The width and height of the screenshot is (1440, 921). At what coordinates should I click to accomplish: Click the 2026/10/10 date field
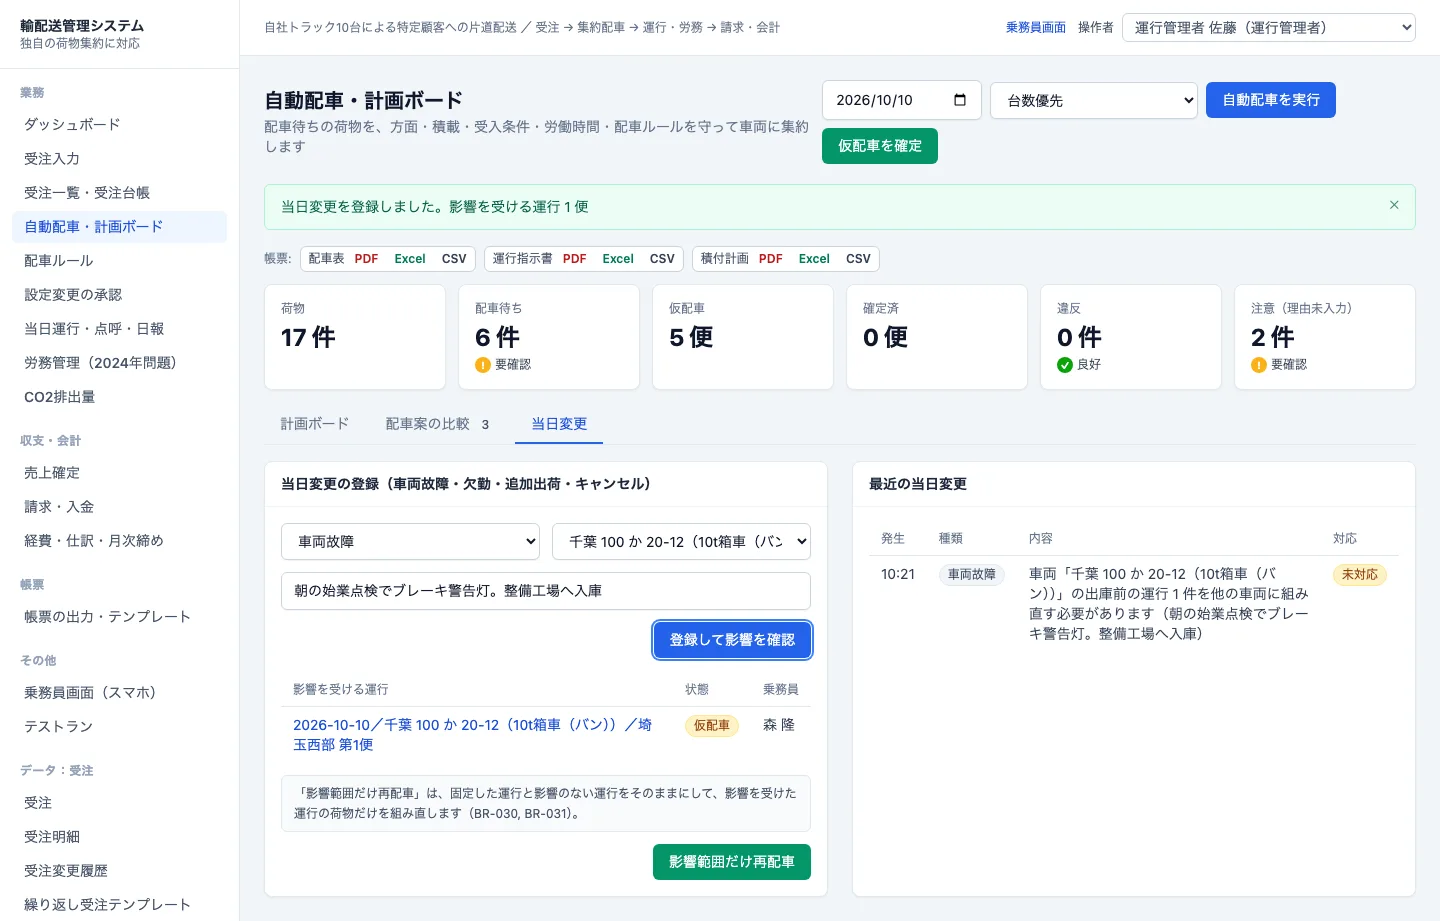pos(902,100)
